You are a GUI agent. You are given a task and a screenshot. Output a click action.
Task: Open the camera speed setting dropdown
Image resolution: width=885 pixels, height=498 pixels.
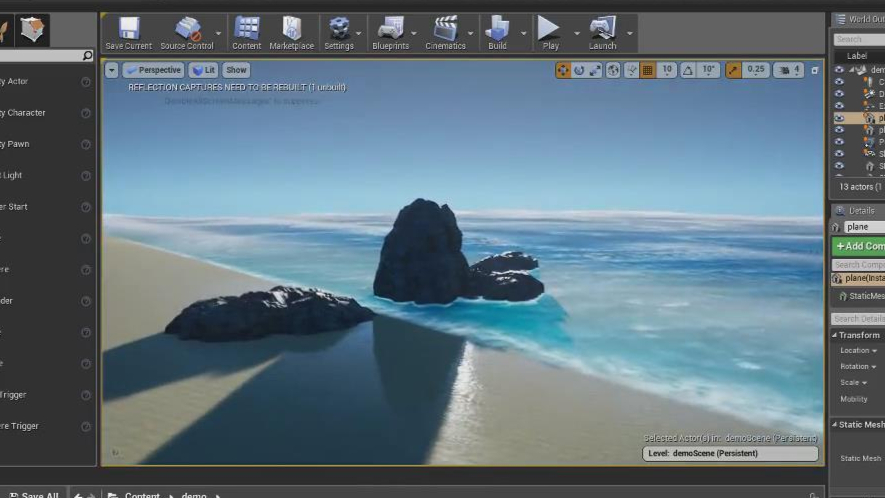pyautogui.click(x=790, y=70)
